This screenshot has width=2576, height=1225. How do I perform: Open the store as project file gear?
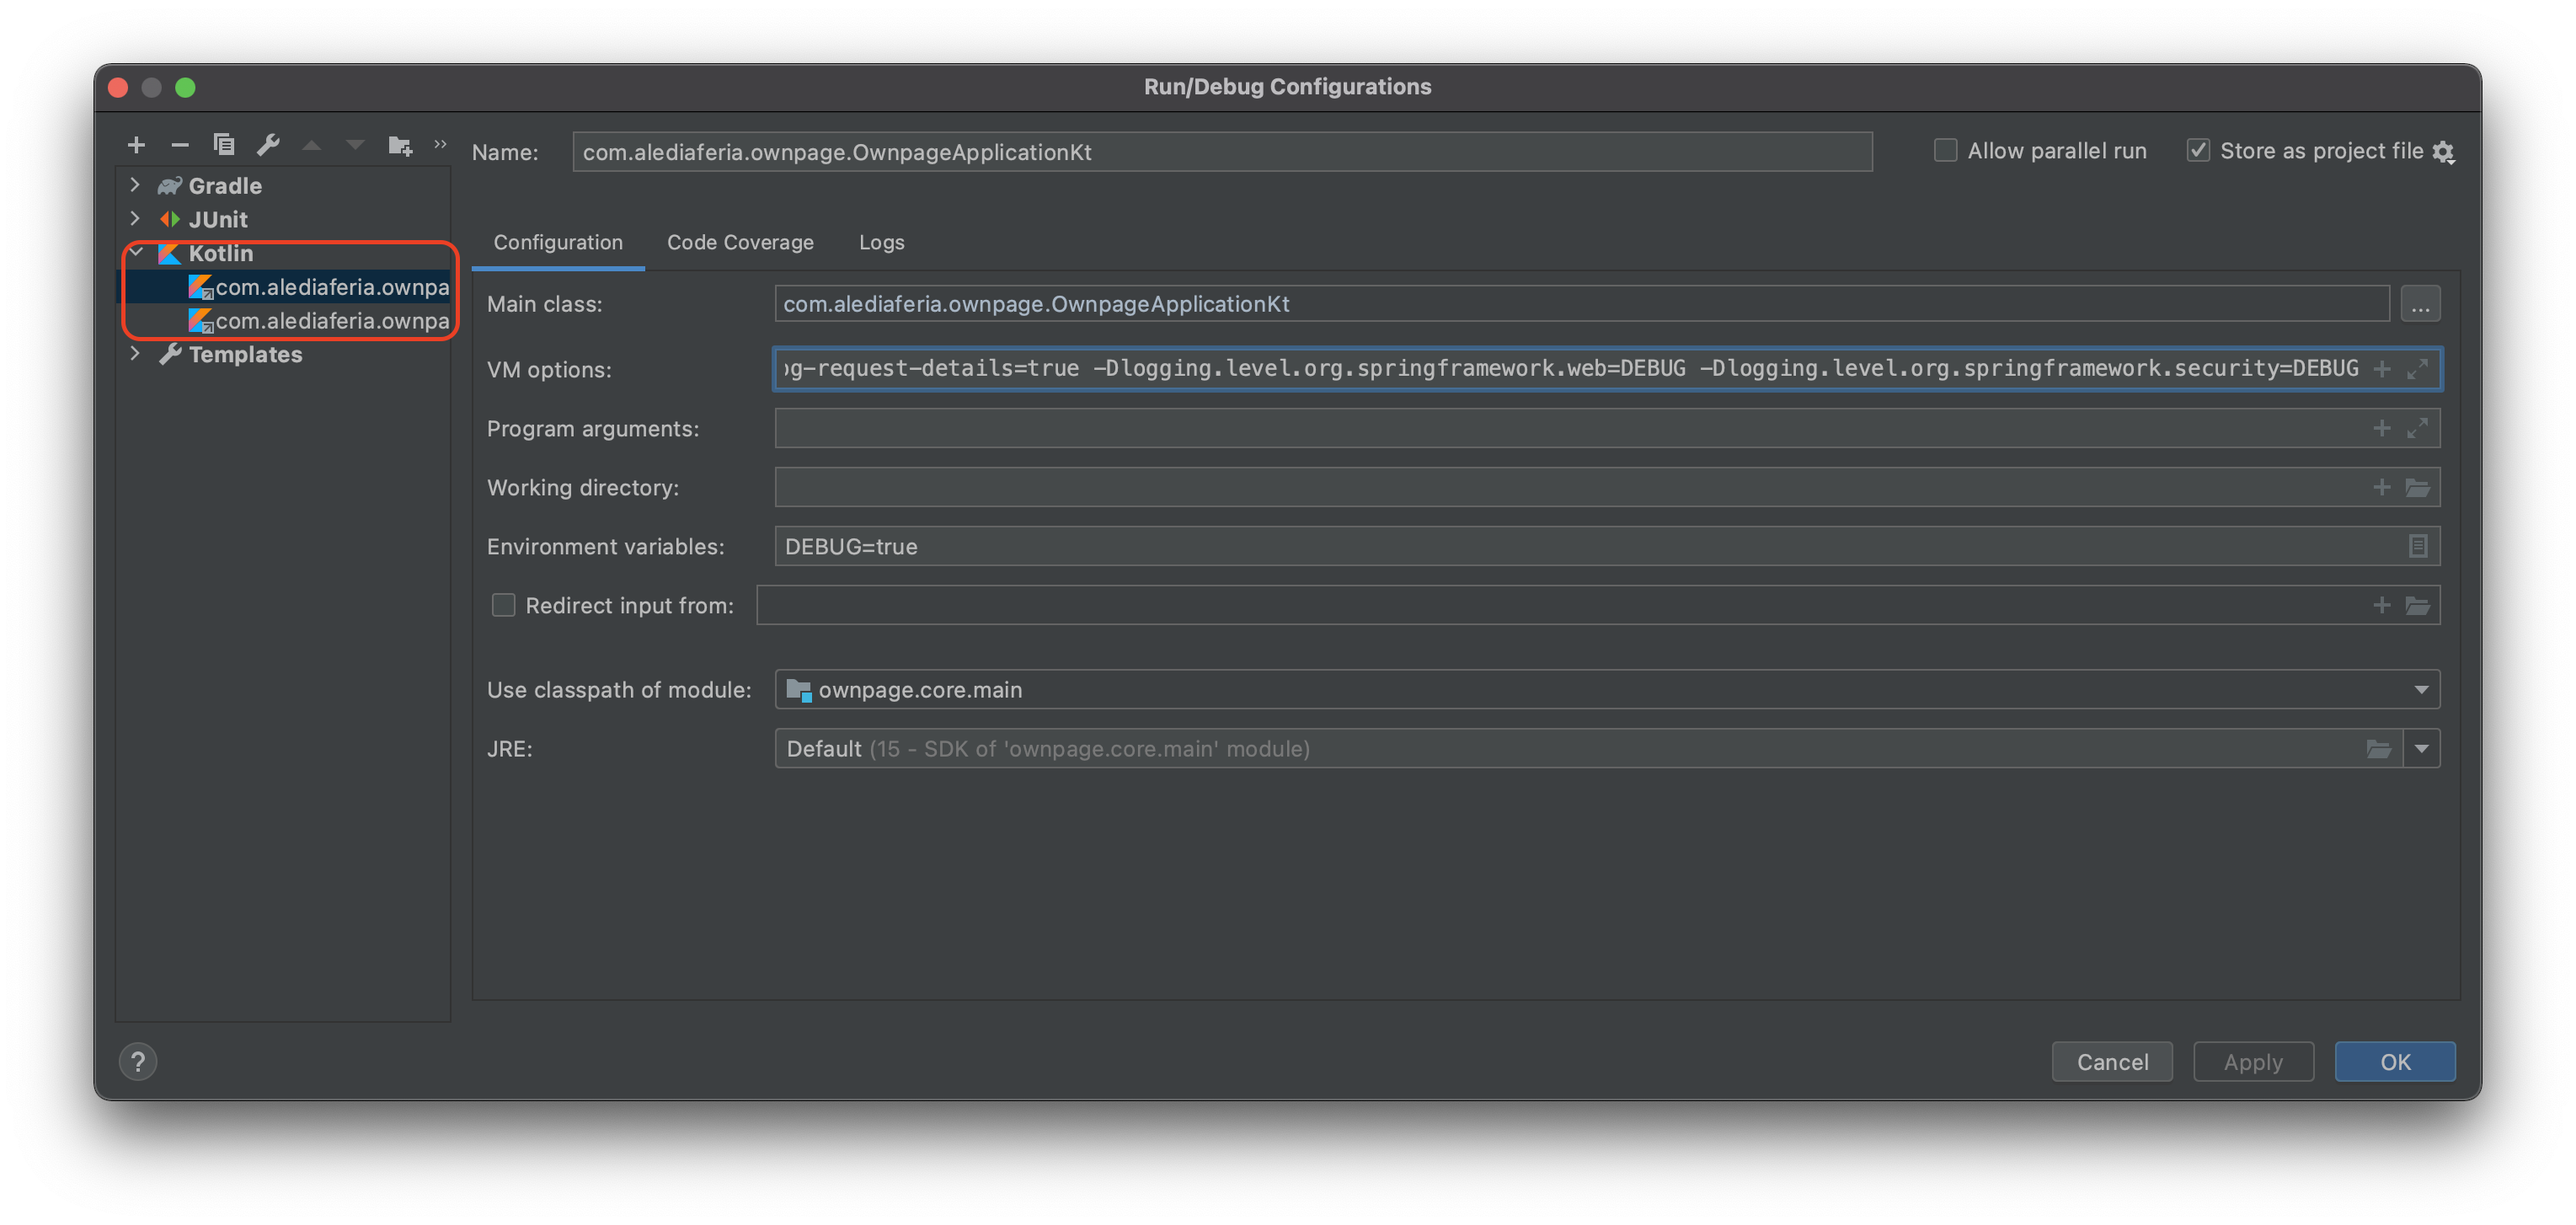tap(2444, 152)
